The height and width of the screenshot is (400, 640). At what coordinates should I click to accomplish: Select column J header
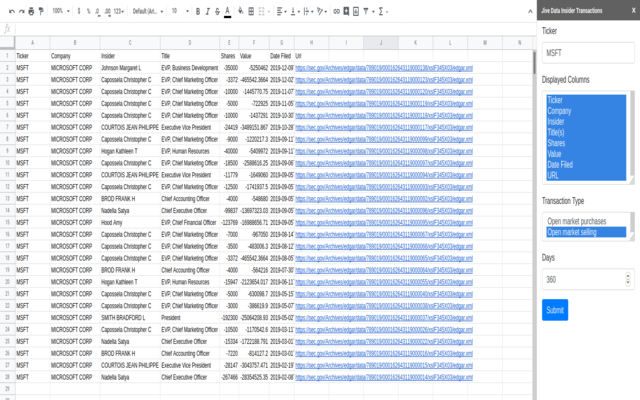[x=381, y=42]
